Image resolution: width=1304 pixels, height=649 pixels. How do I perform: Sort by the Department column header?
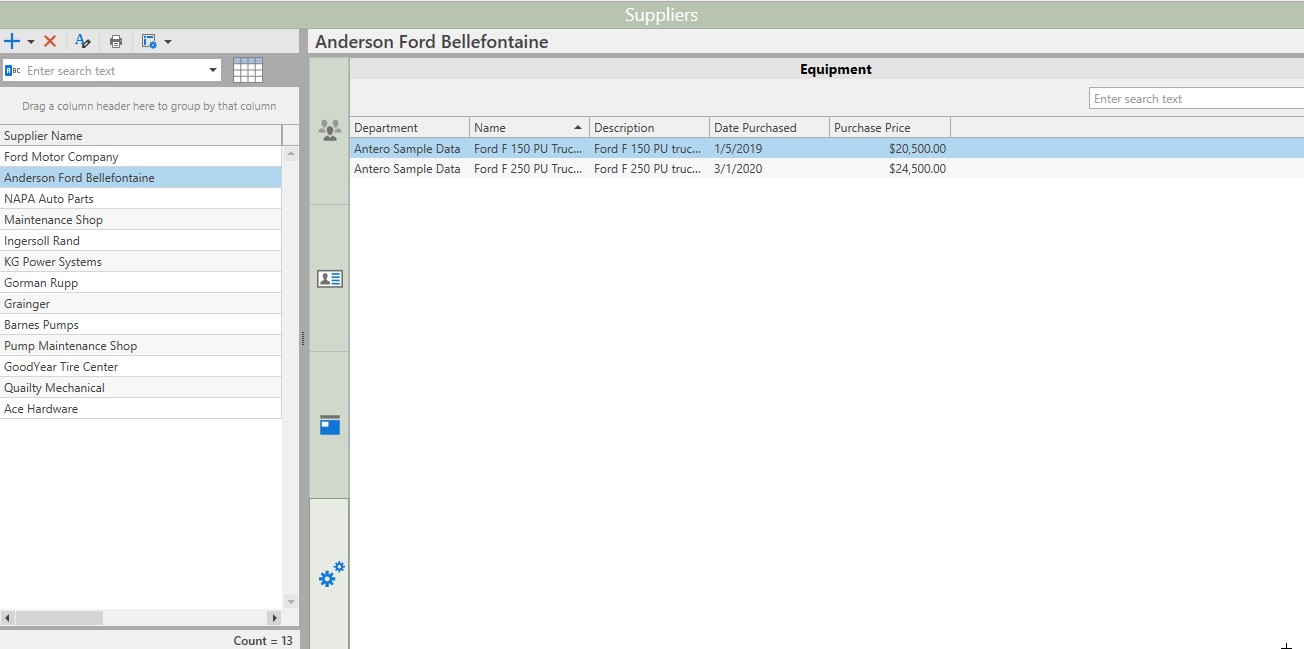(x=409, y=127)
